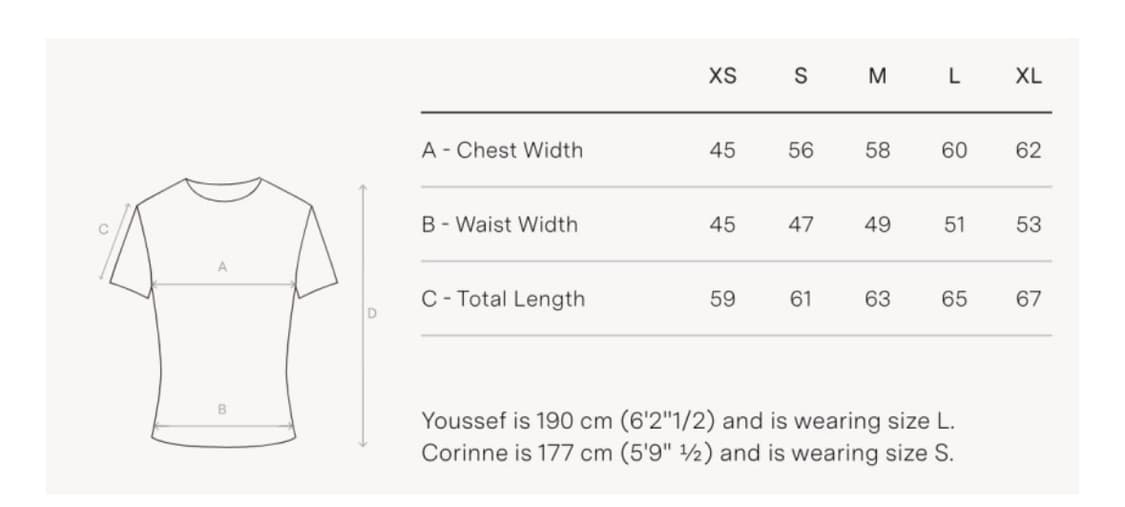Select the "B - Waist Width" row label
This screenshot has height=507, width=1125.
coord(499,224)
